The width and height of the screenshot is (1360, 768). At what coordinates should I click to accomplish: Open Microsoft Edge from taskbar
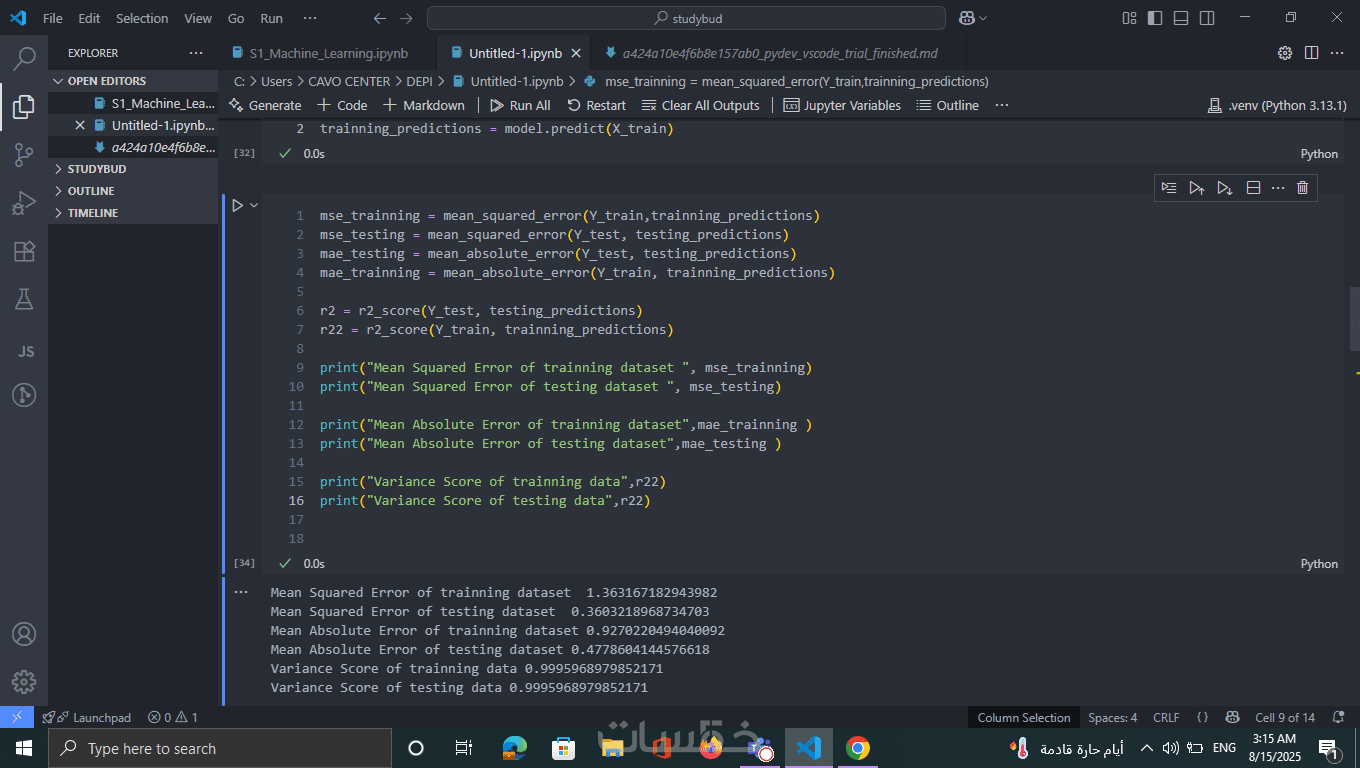tap(515, 748)
